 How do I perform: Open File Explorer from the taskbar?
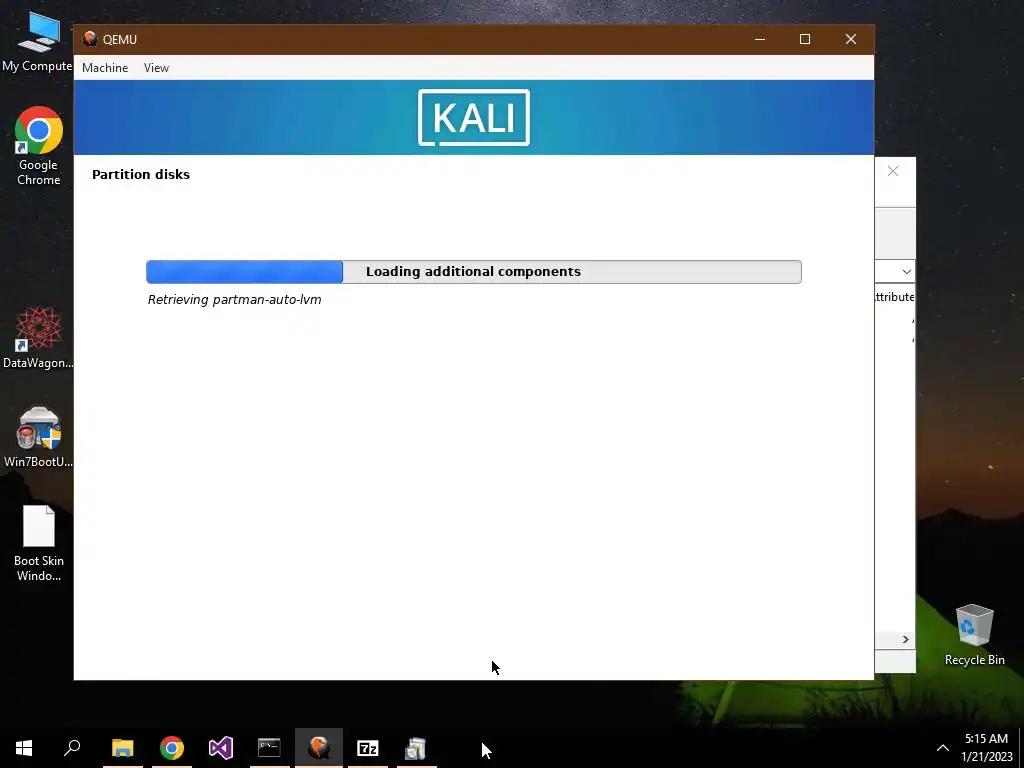pos(122,748)
